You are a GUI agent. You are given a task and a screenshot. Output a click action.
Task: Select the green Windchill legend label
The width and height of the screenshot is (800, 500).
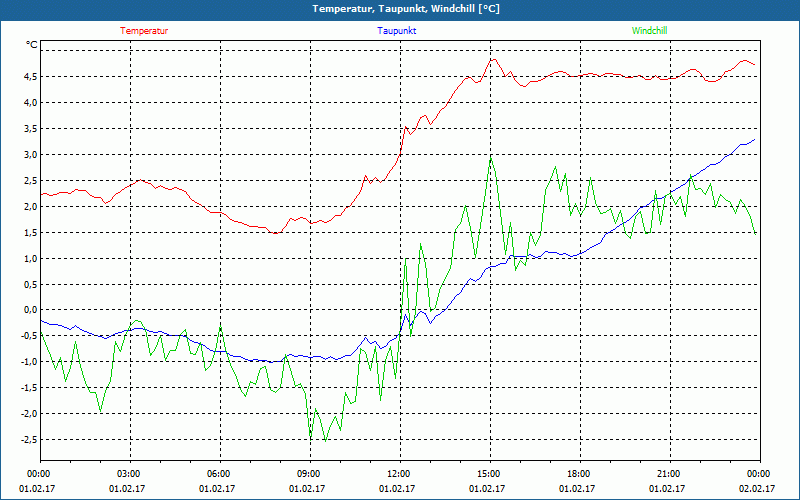pyautogui.click(x=650, y=31)
